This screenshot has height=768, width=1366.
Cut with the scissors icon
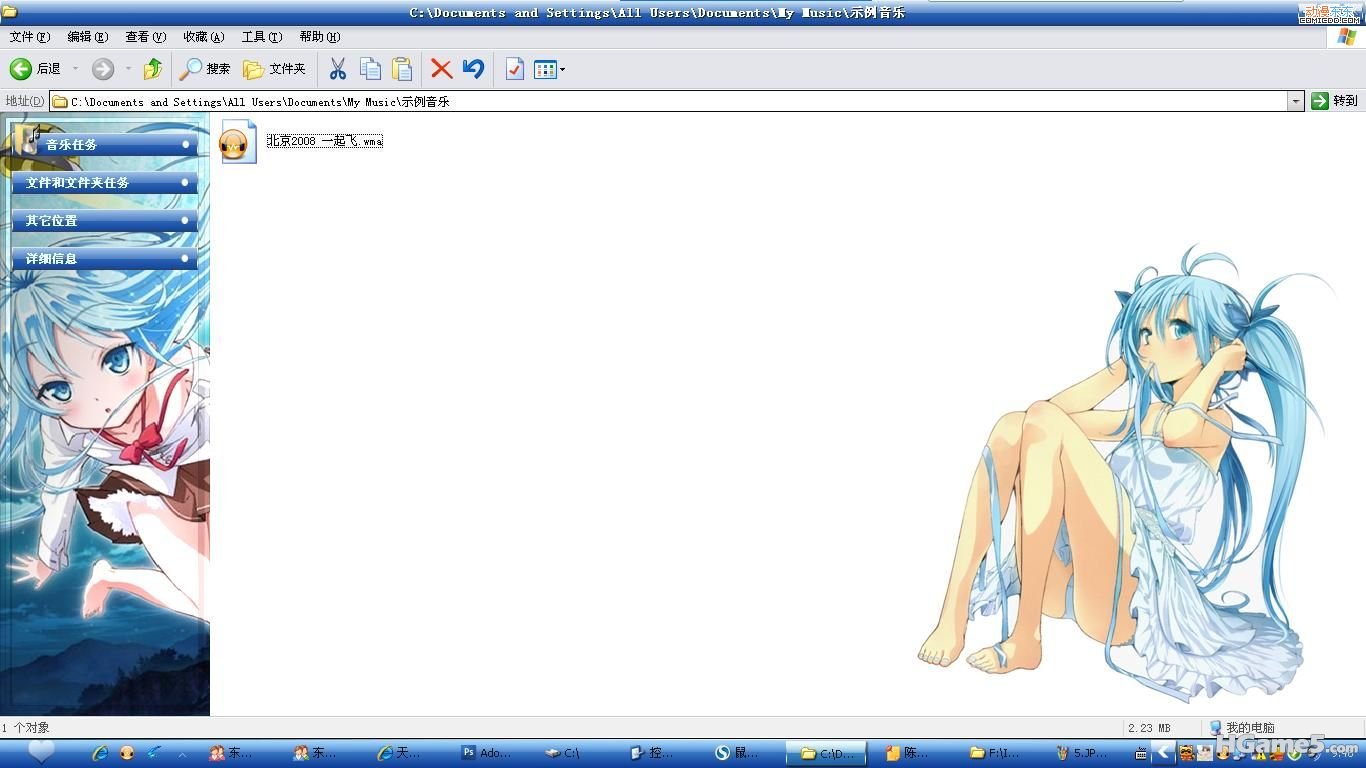point(338,69)
